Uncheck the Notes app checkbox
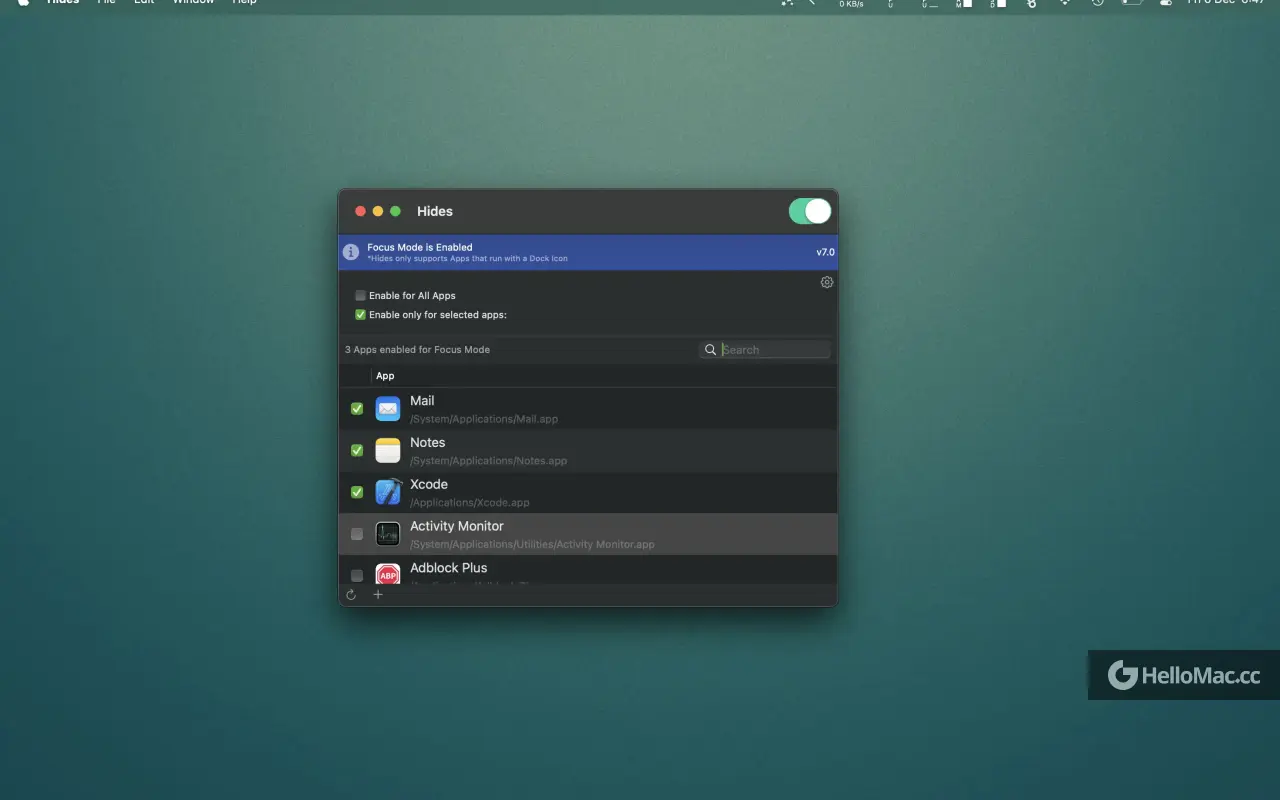Screen dimensions: 1280x800 pyautogui.click(x=357, y=451)
